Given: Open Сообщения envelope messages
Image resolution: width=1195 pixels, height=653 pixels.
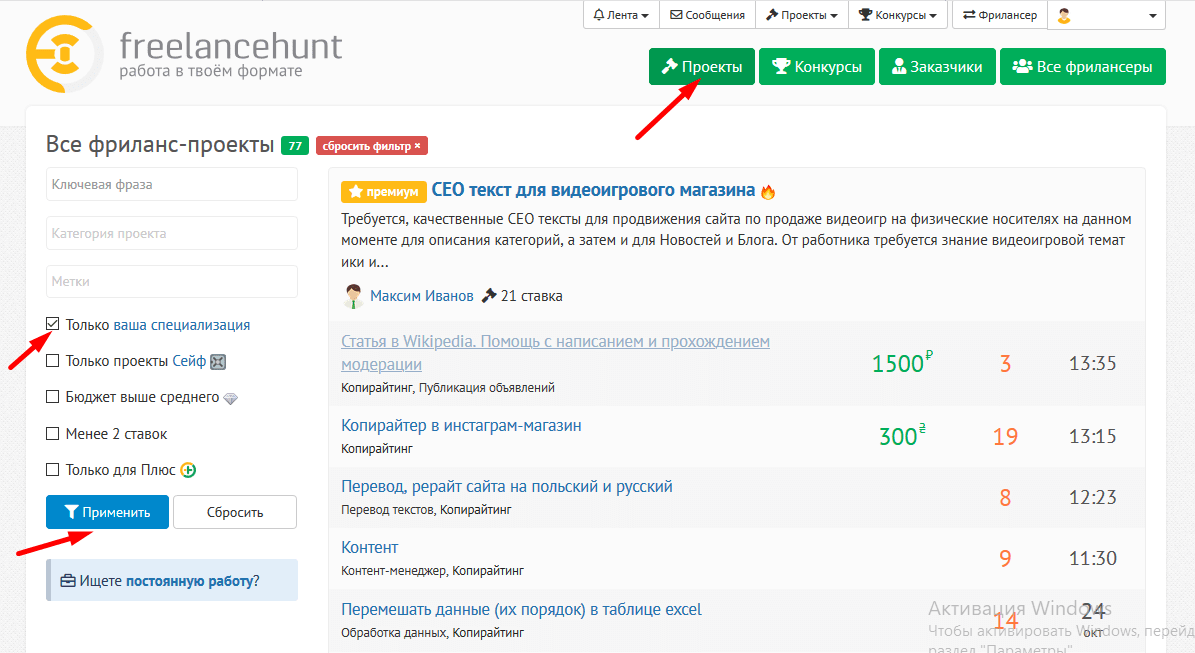Looking at the screenshot, I should point(707,15).
